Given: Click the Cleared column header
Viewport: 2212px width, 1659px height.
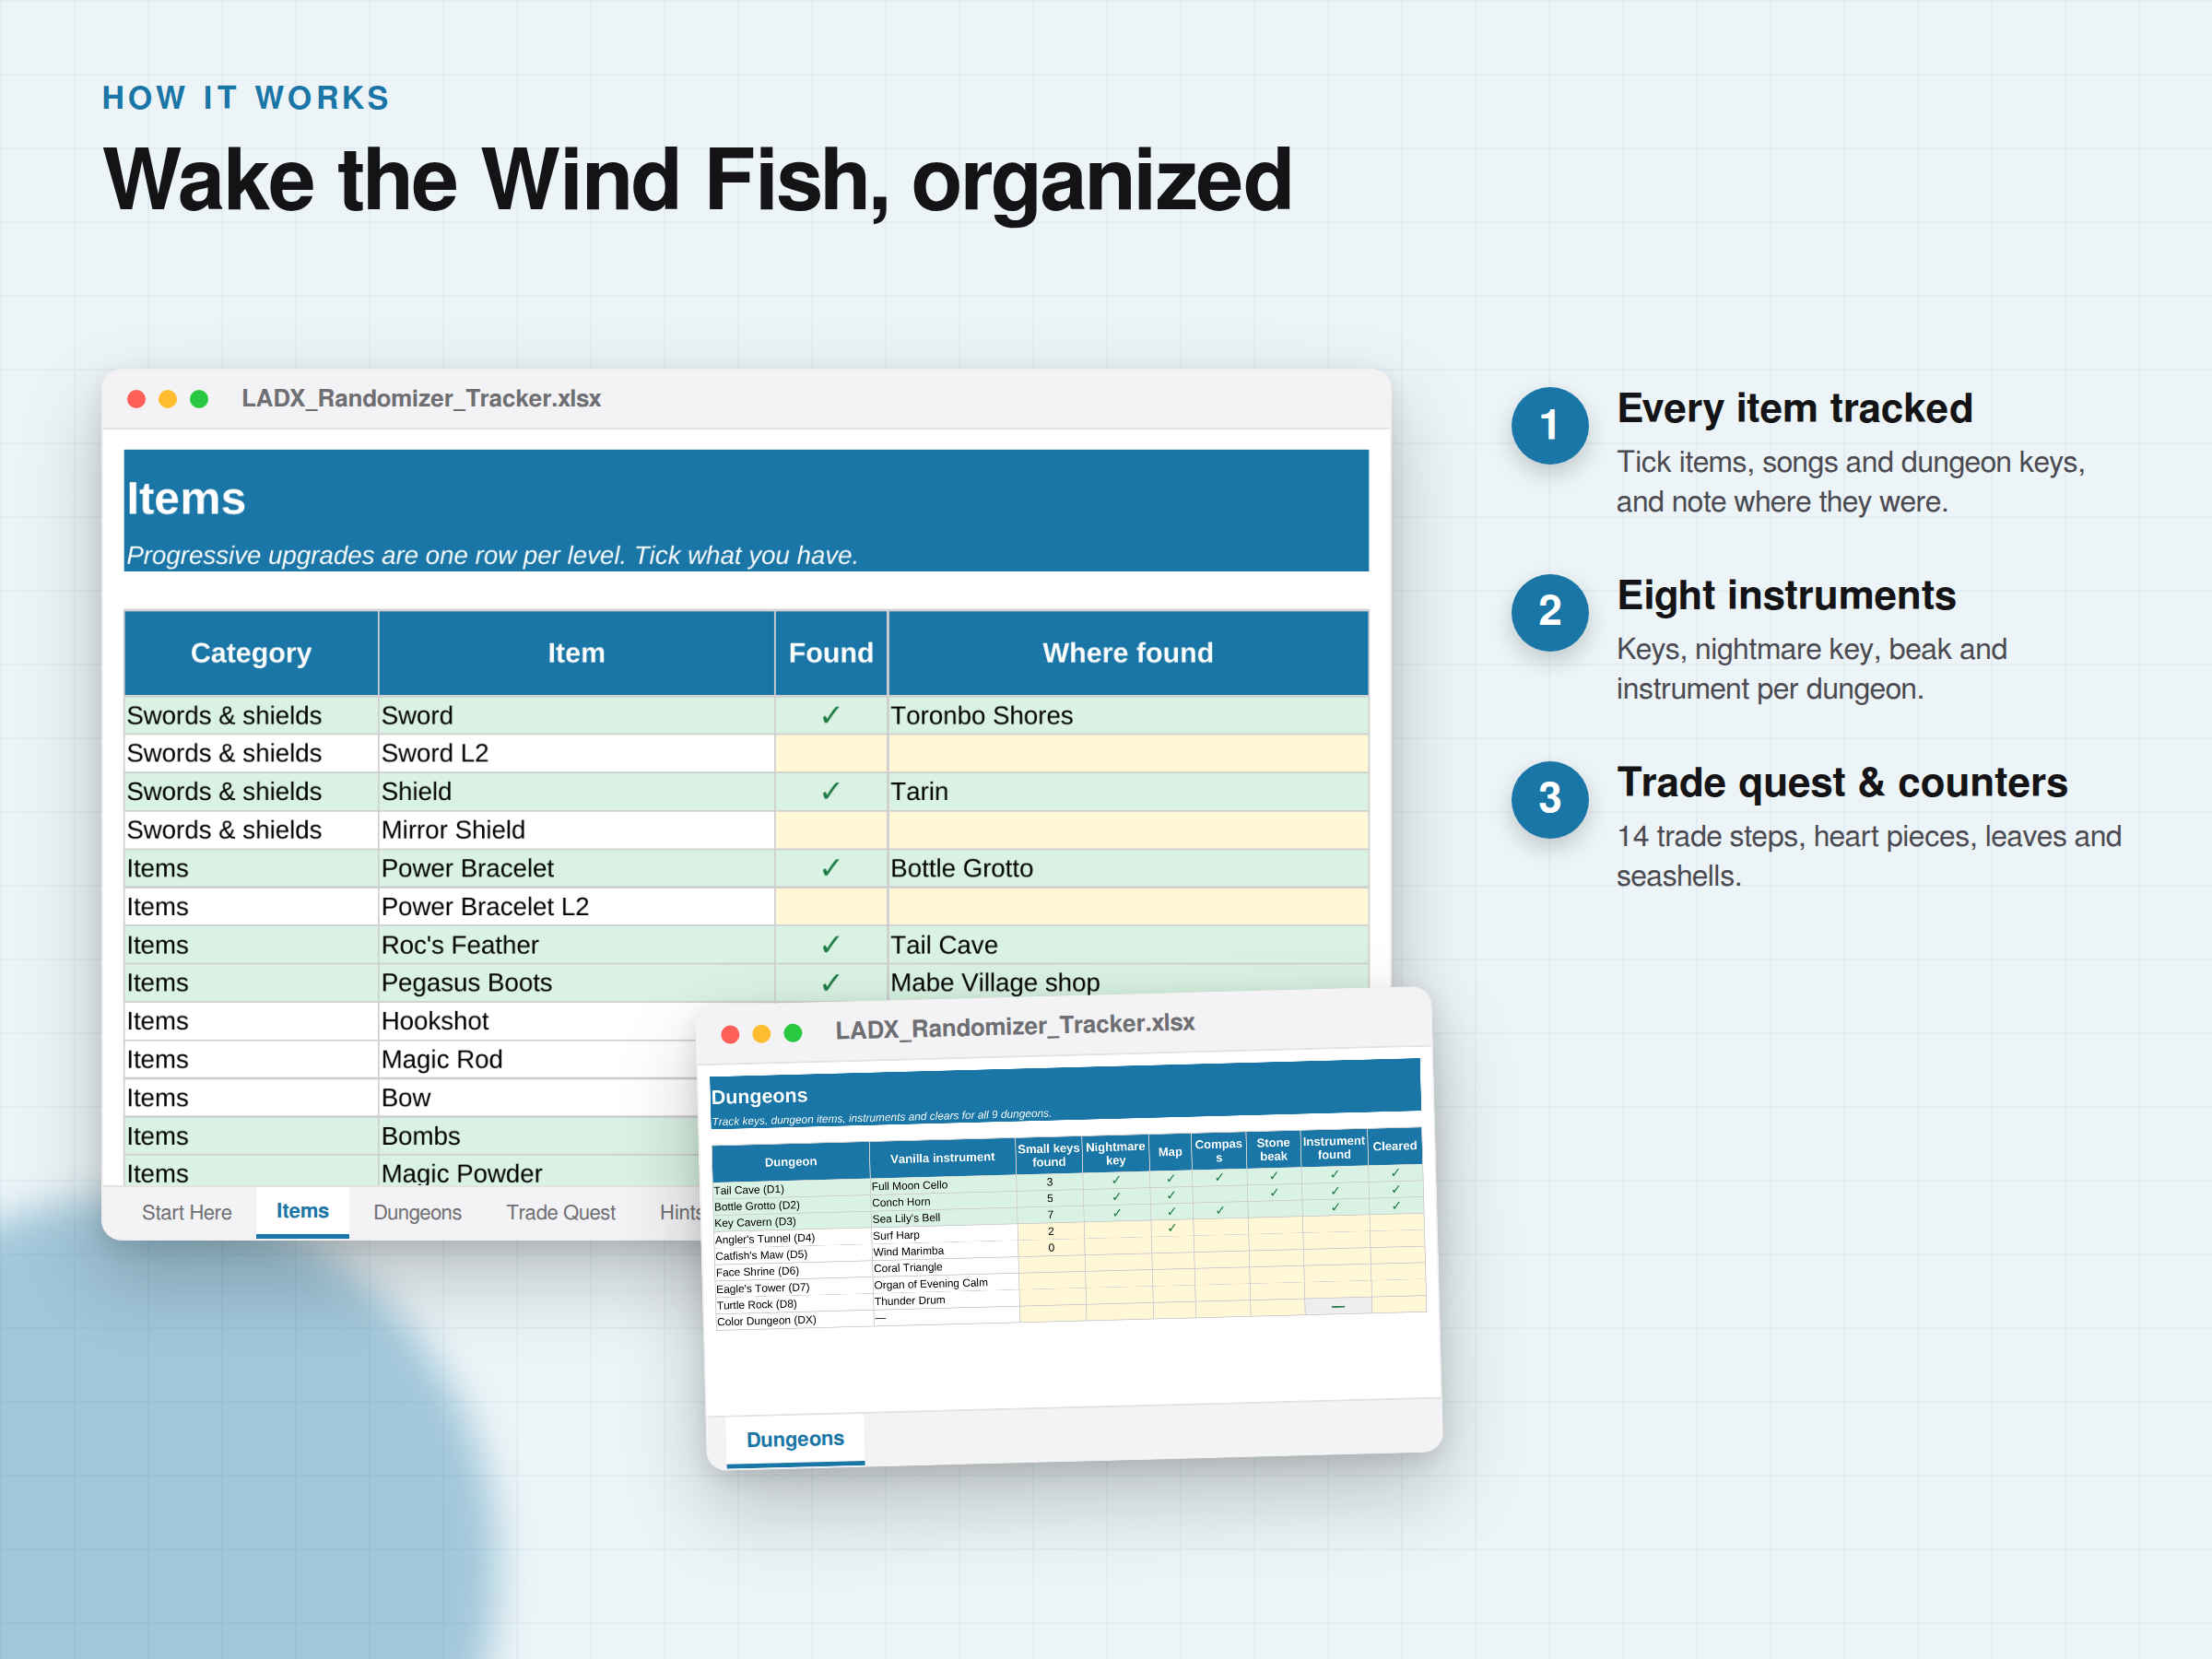Looking at the screenshot, I should tap(1394, 1146).
